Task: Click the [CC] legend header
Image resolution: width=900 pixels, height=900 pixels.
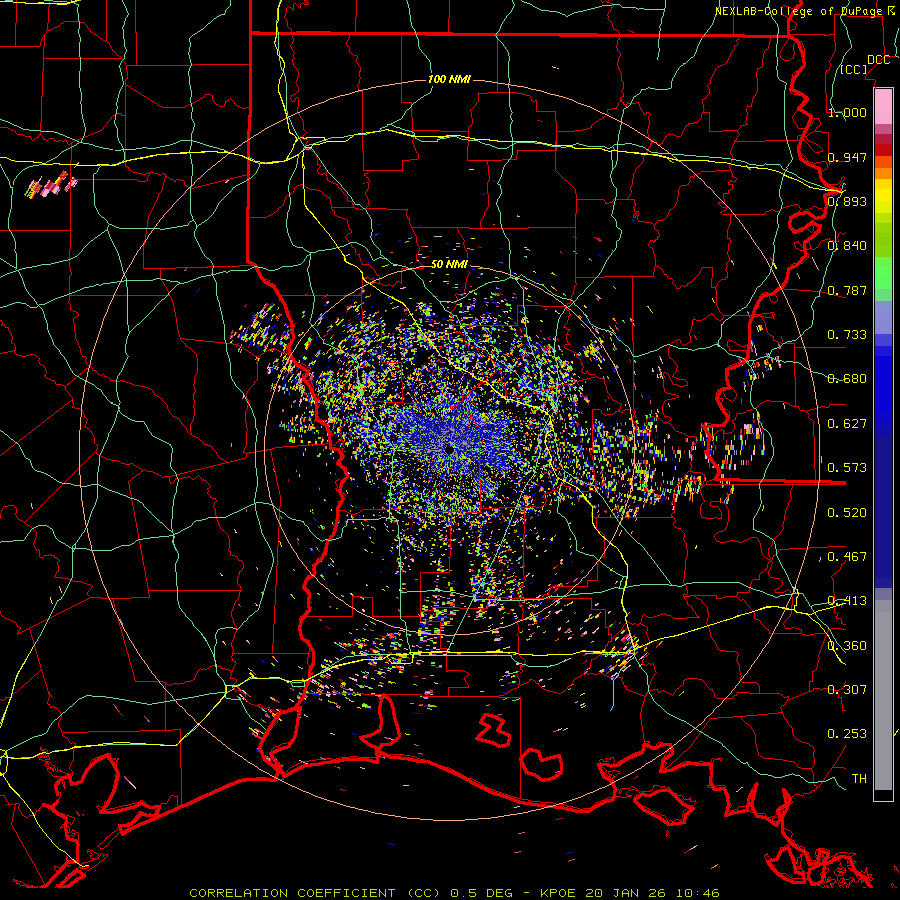Action: [x=854, y=69]
